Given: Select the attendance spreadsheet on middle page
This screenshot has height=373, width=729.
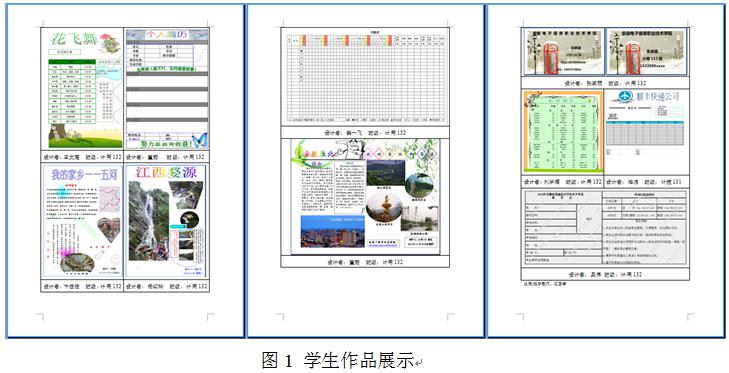Looking at the screenshot, I should (x=365, y=77).
